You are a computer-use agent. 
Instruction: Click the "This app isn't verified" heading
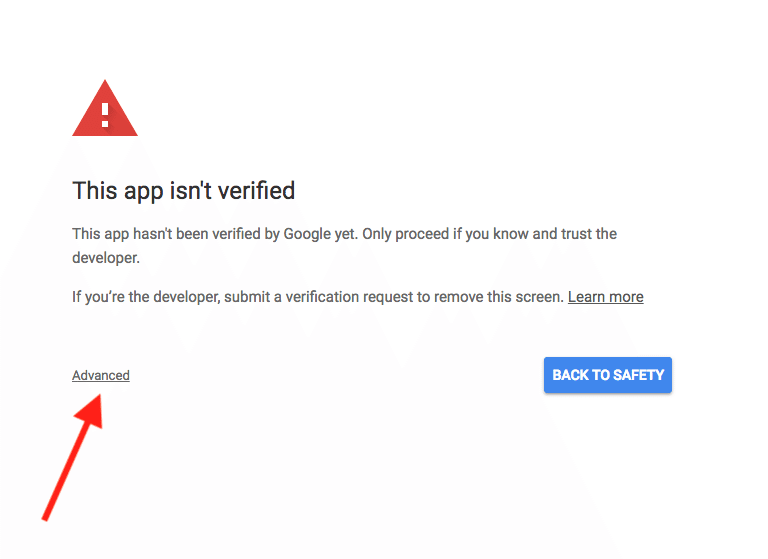184,191
